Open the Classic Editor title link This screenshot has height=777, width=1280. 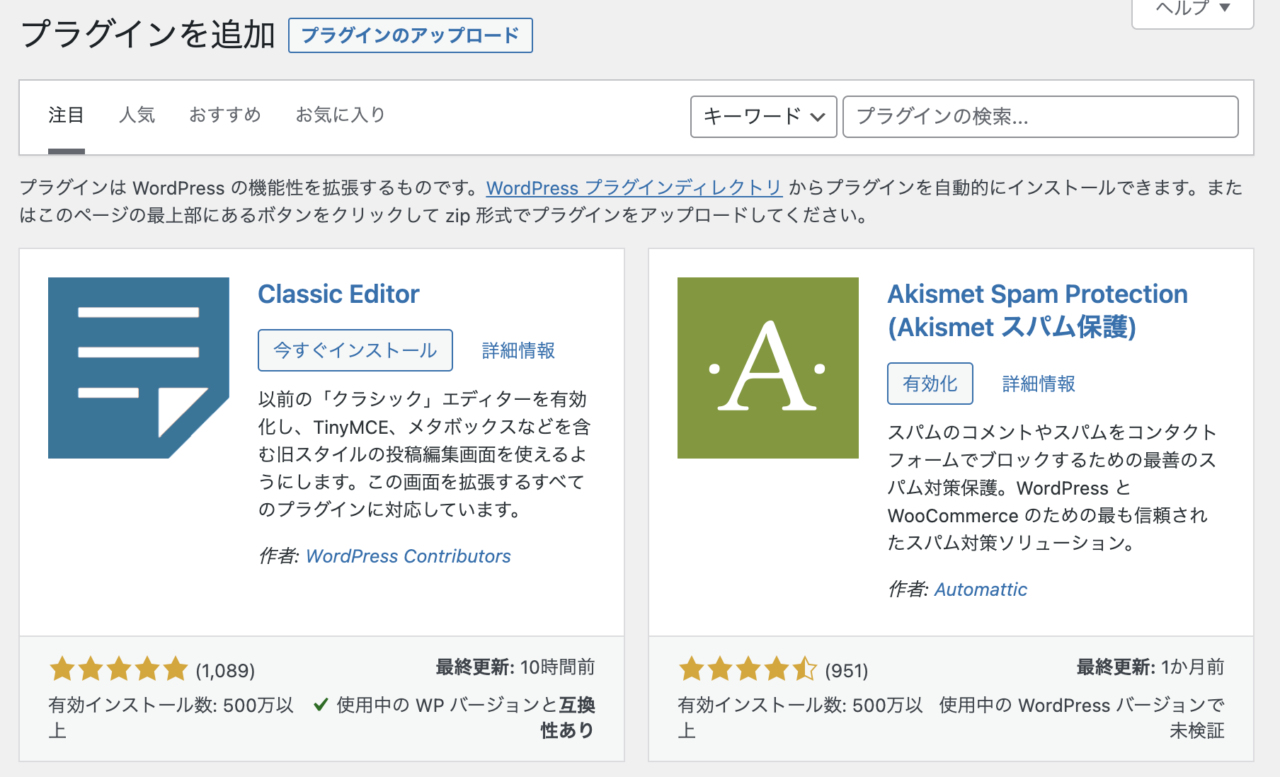[x=338, y=294]
